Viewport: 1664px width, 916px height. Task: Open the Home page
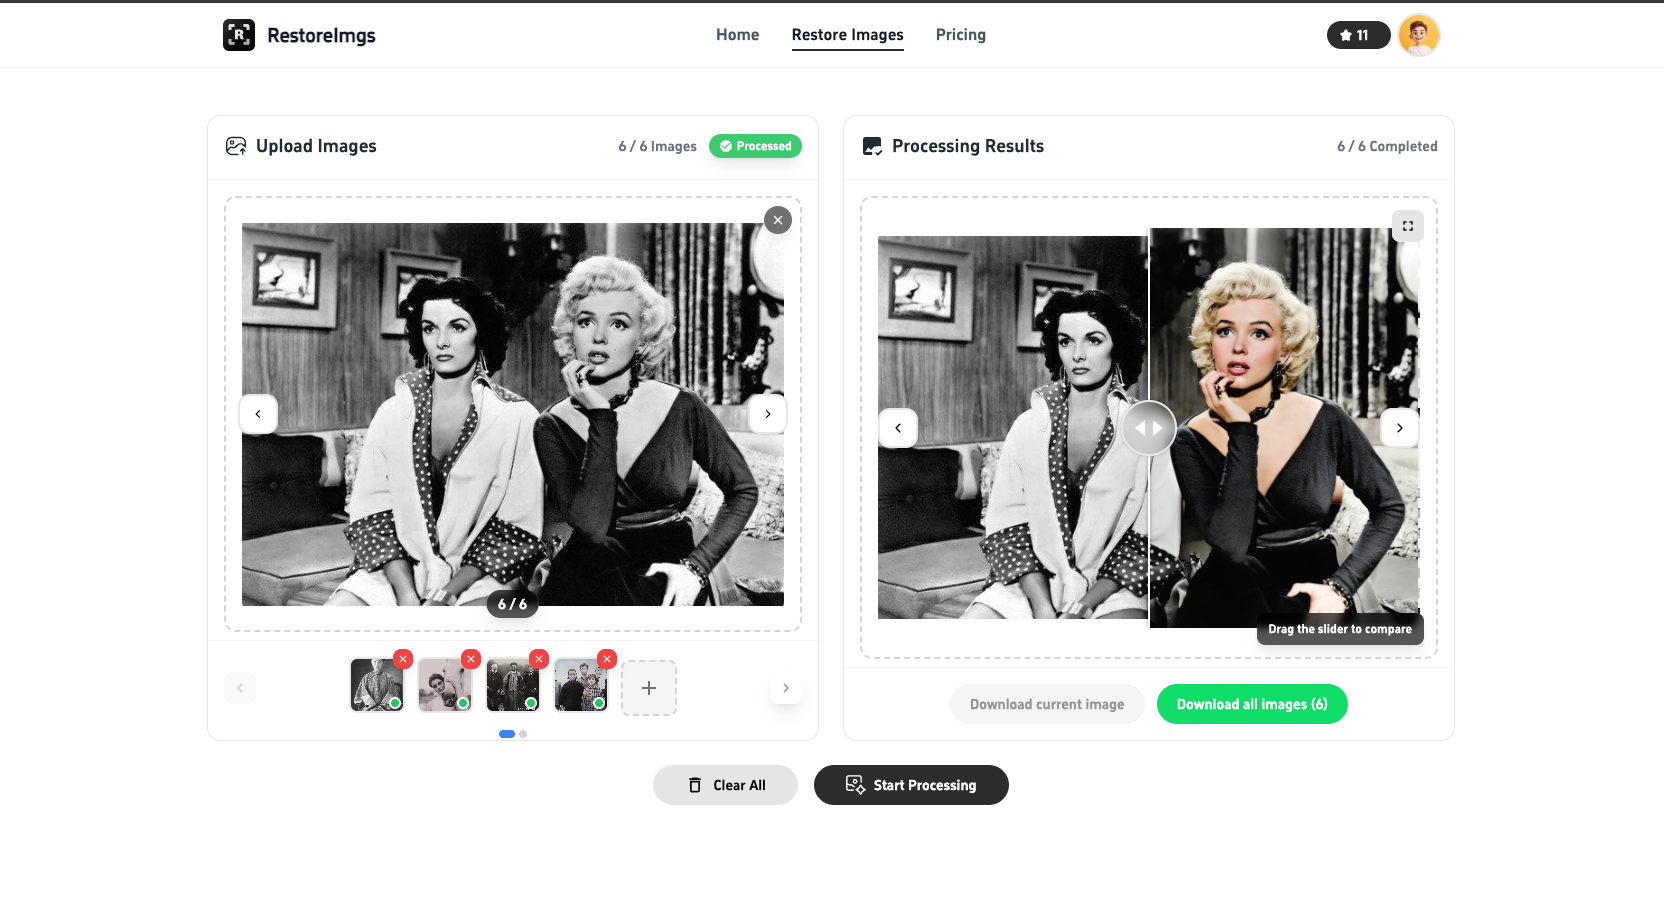737,35
